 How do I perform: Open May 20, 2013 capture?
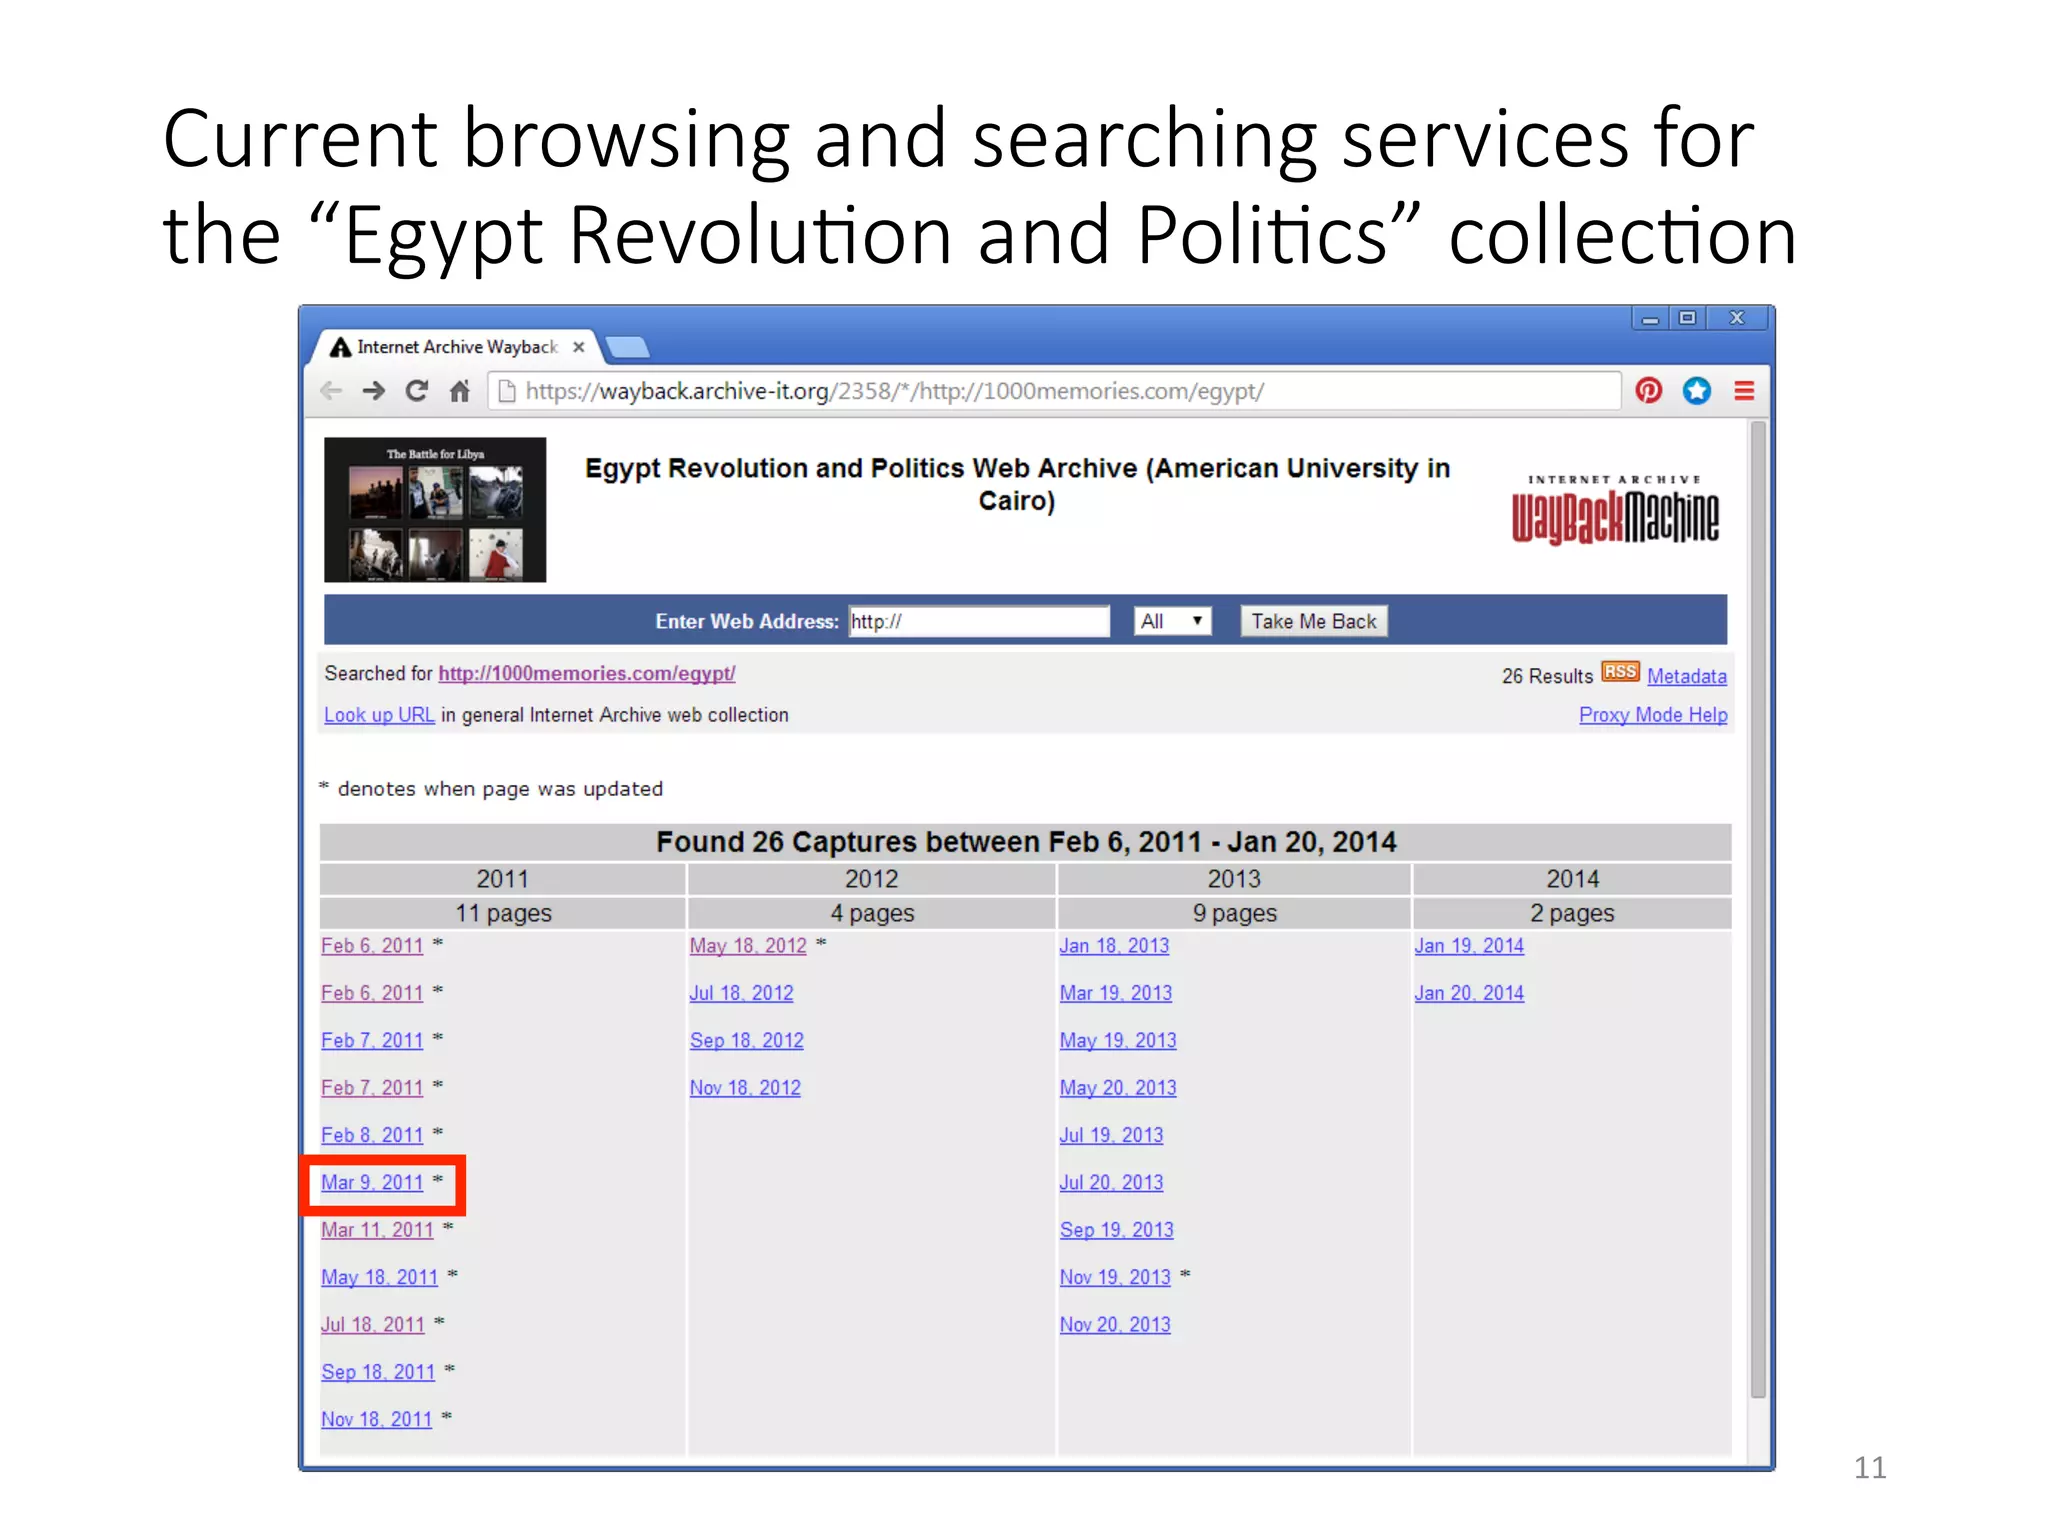pos(1118,1087)
